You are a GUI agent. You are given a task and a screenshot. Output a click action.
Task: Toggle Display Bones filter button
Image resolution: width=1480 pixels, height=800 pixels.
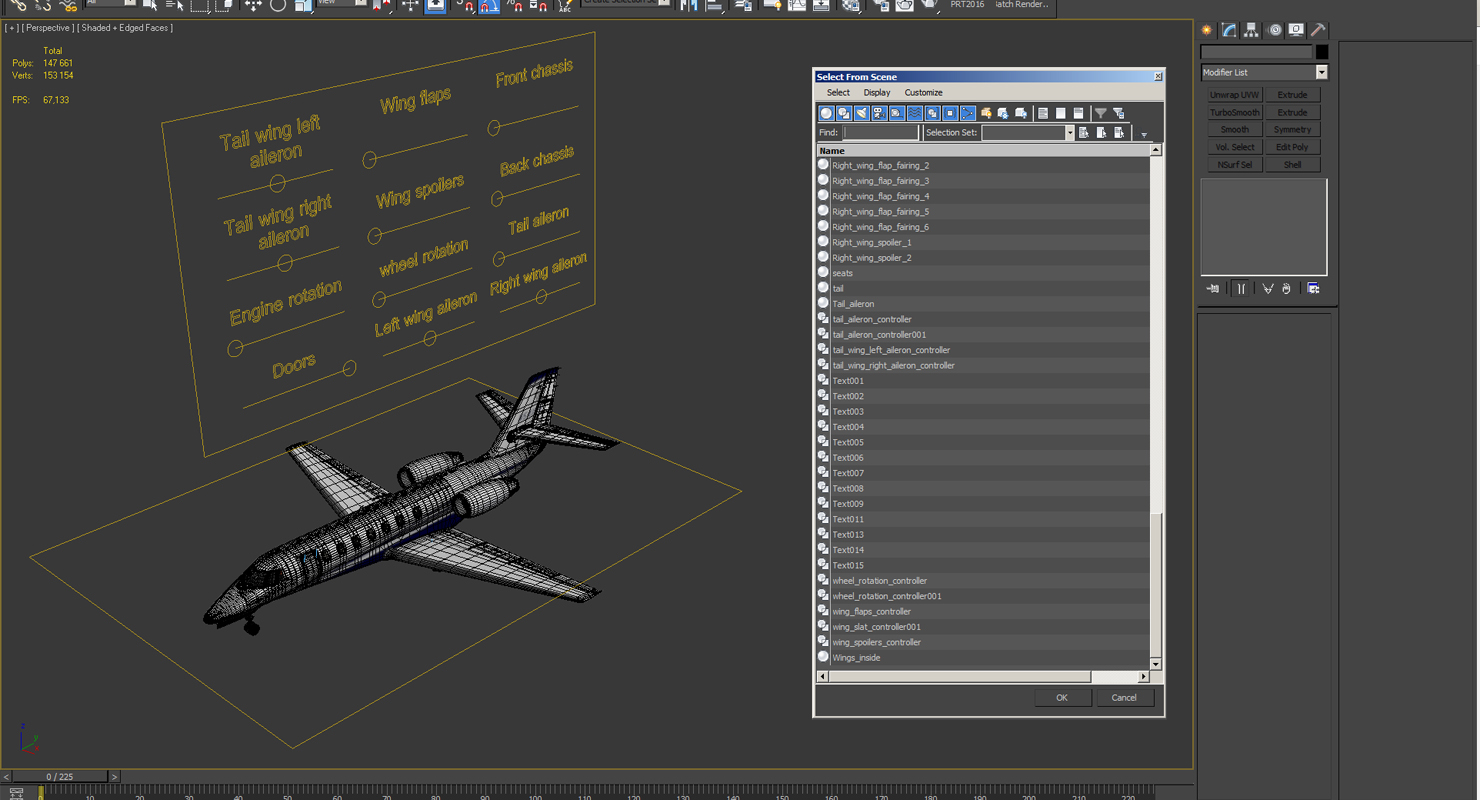click(968, 113)
